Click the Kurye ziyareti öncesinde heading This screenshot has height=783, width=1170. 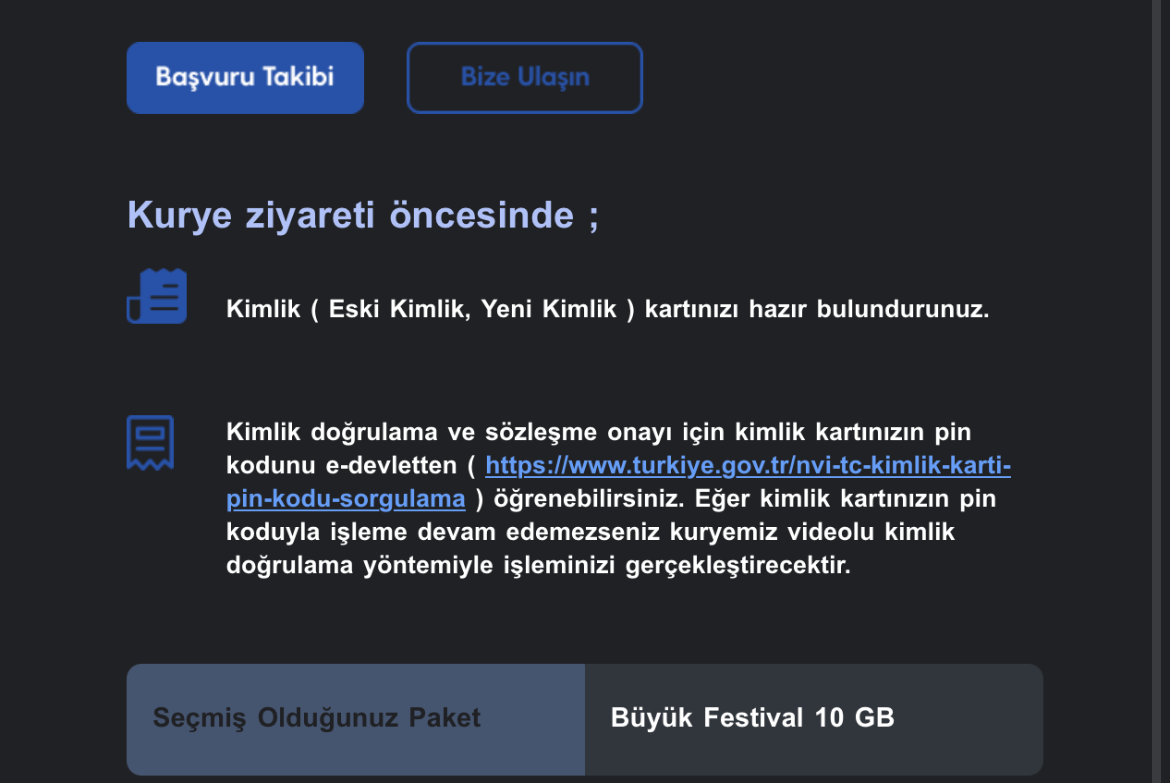click(363, 215)
